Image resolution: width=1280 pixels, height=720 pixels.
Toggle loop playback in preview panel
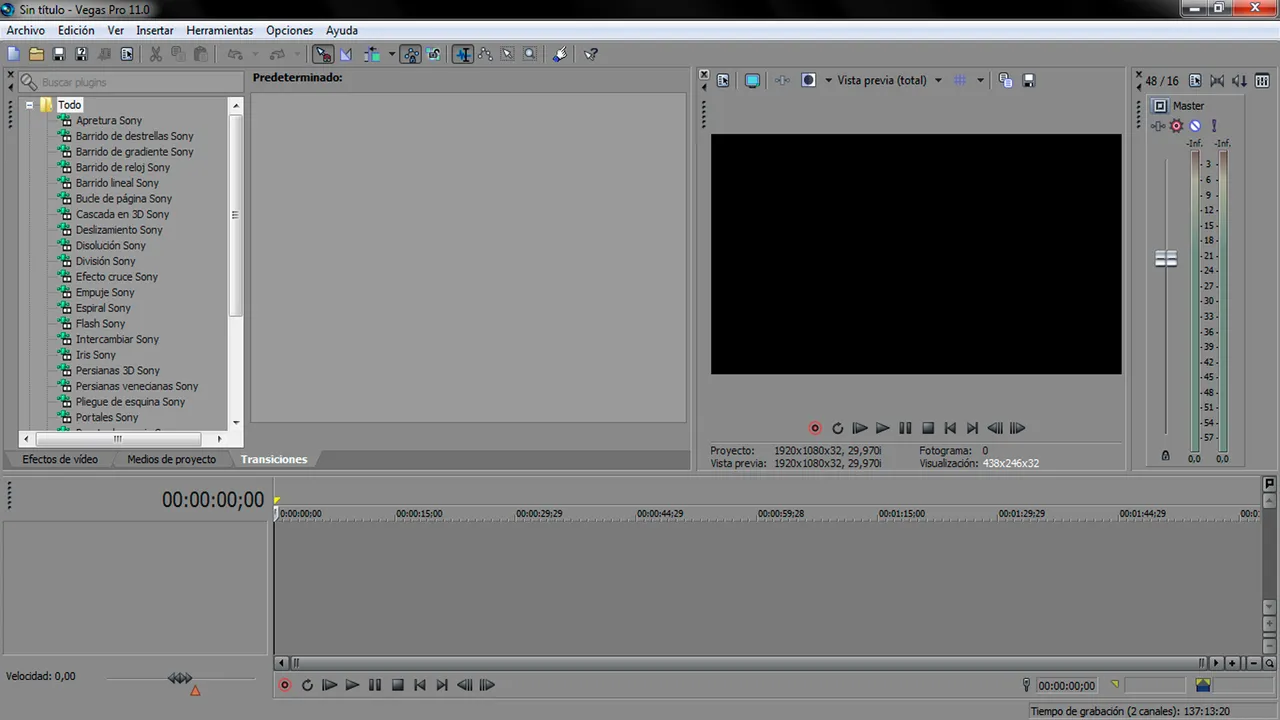(837, 428)
